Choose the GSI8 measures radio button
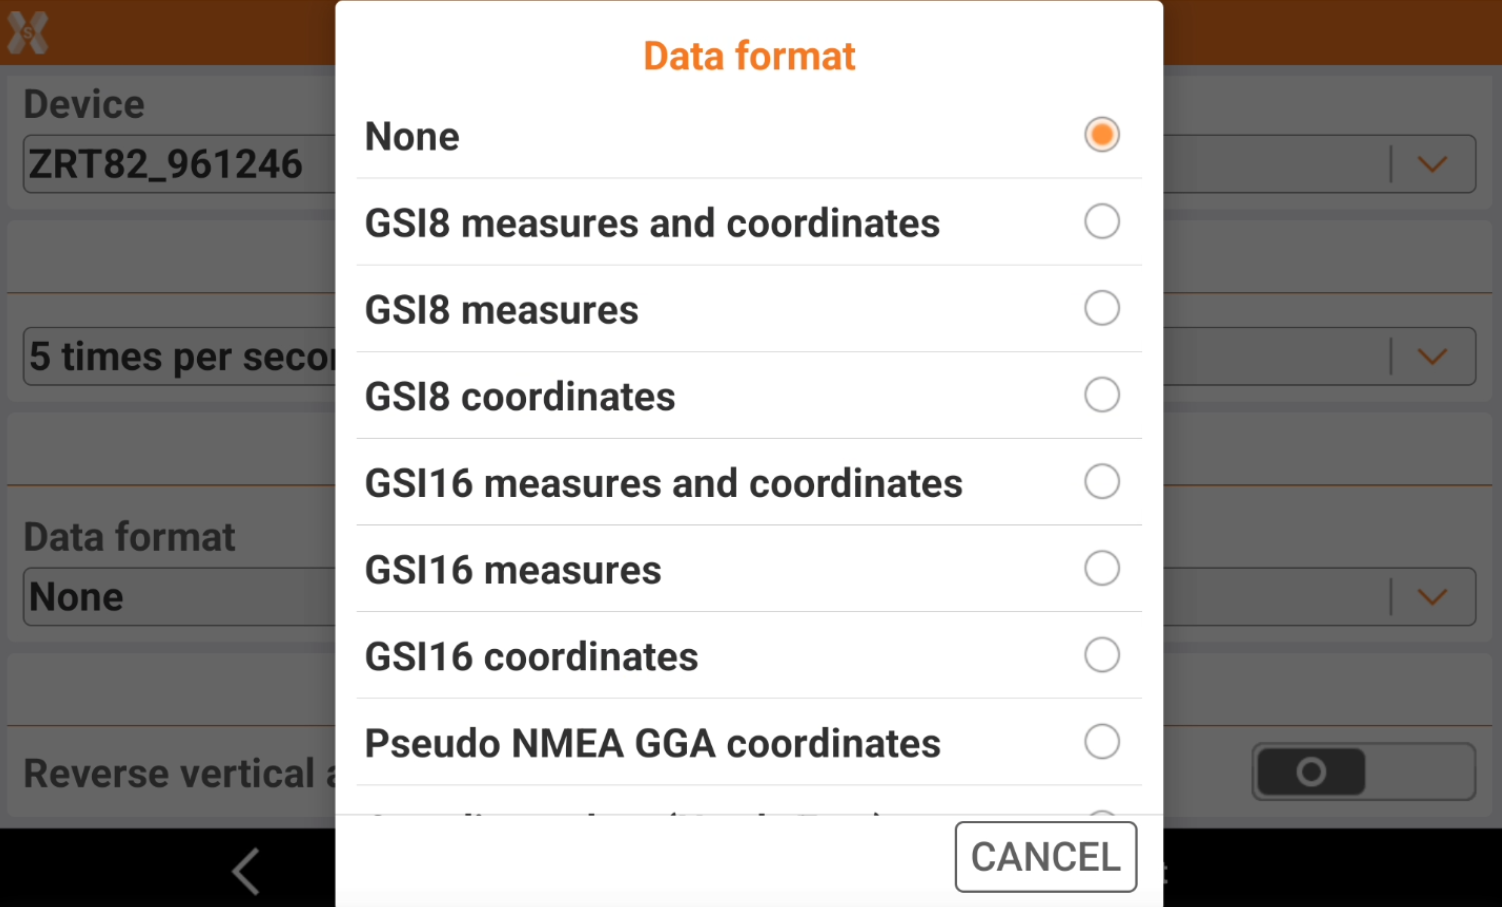This screenshot has height=907, width=1502. pos(1101,308)
